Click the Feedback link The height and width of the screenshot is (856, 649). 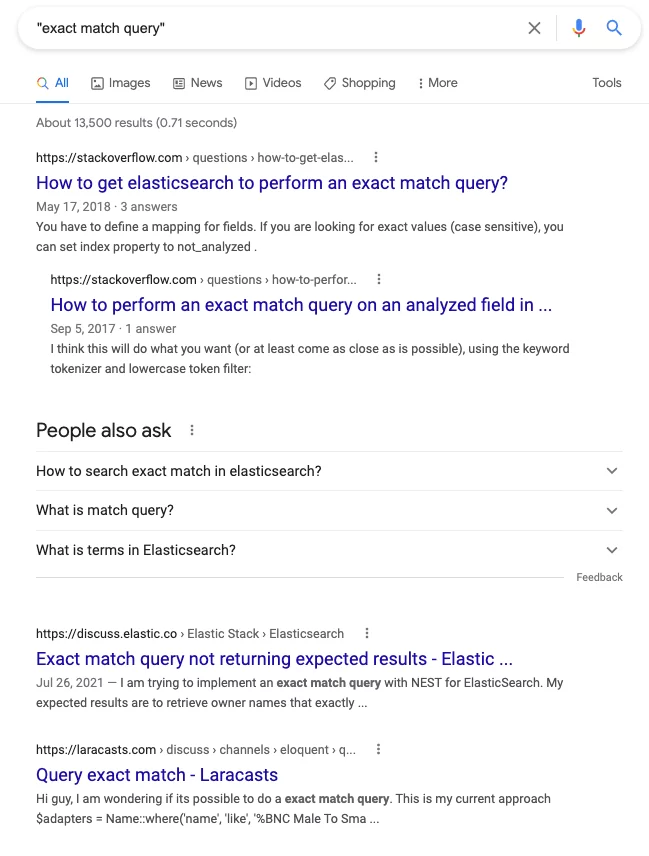599,577
